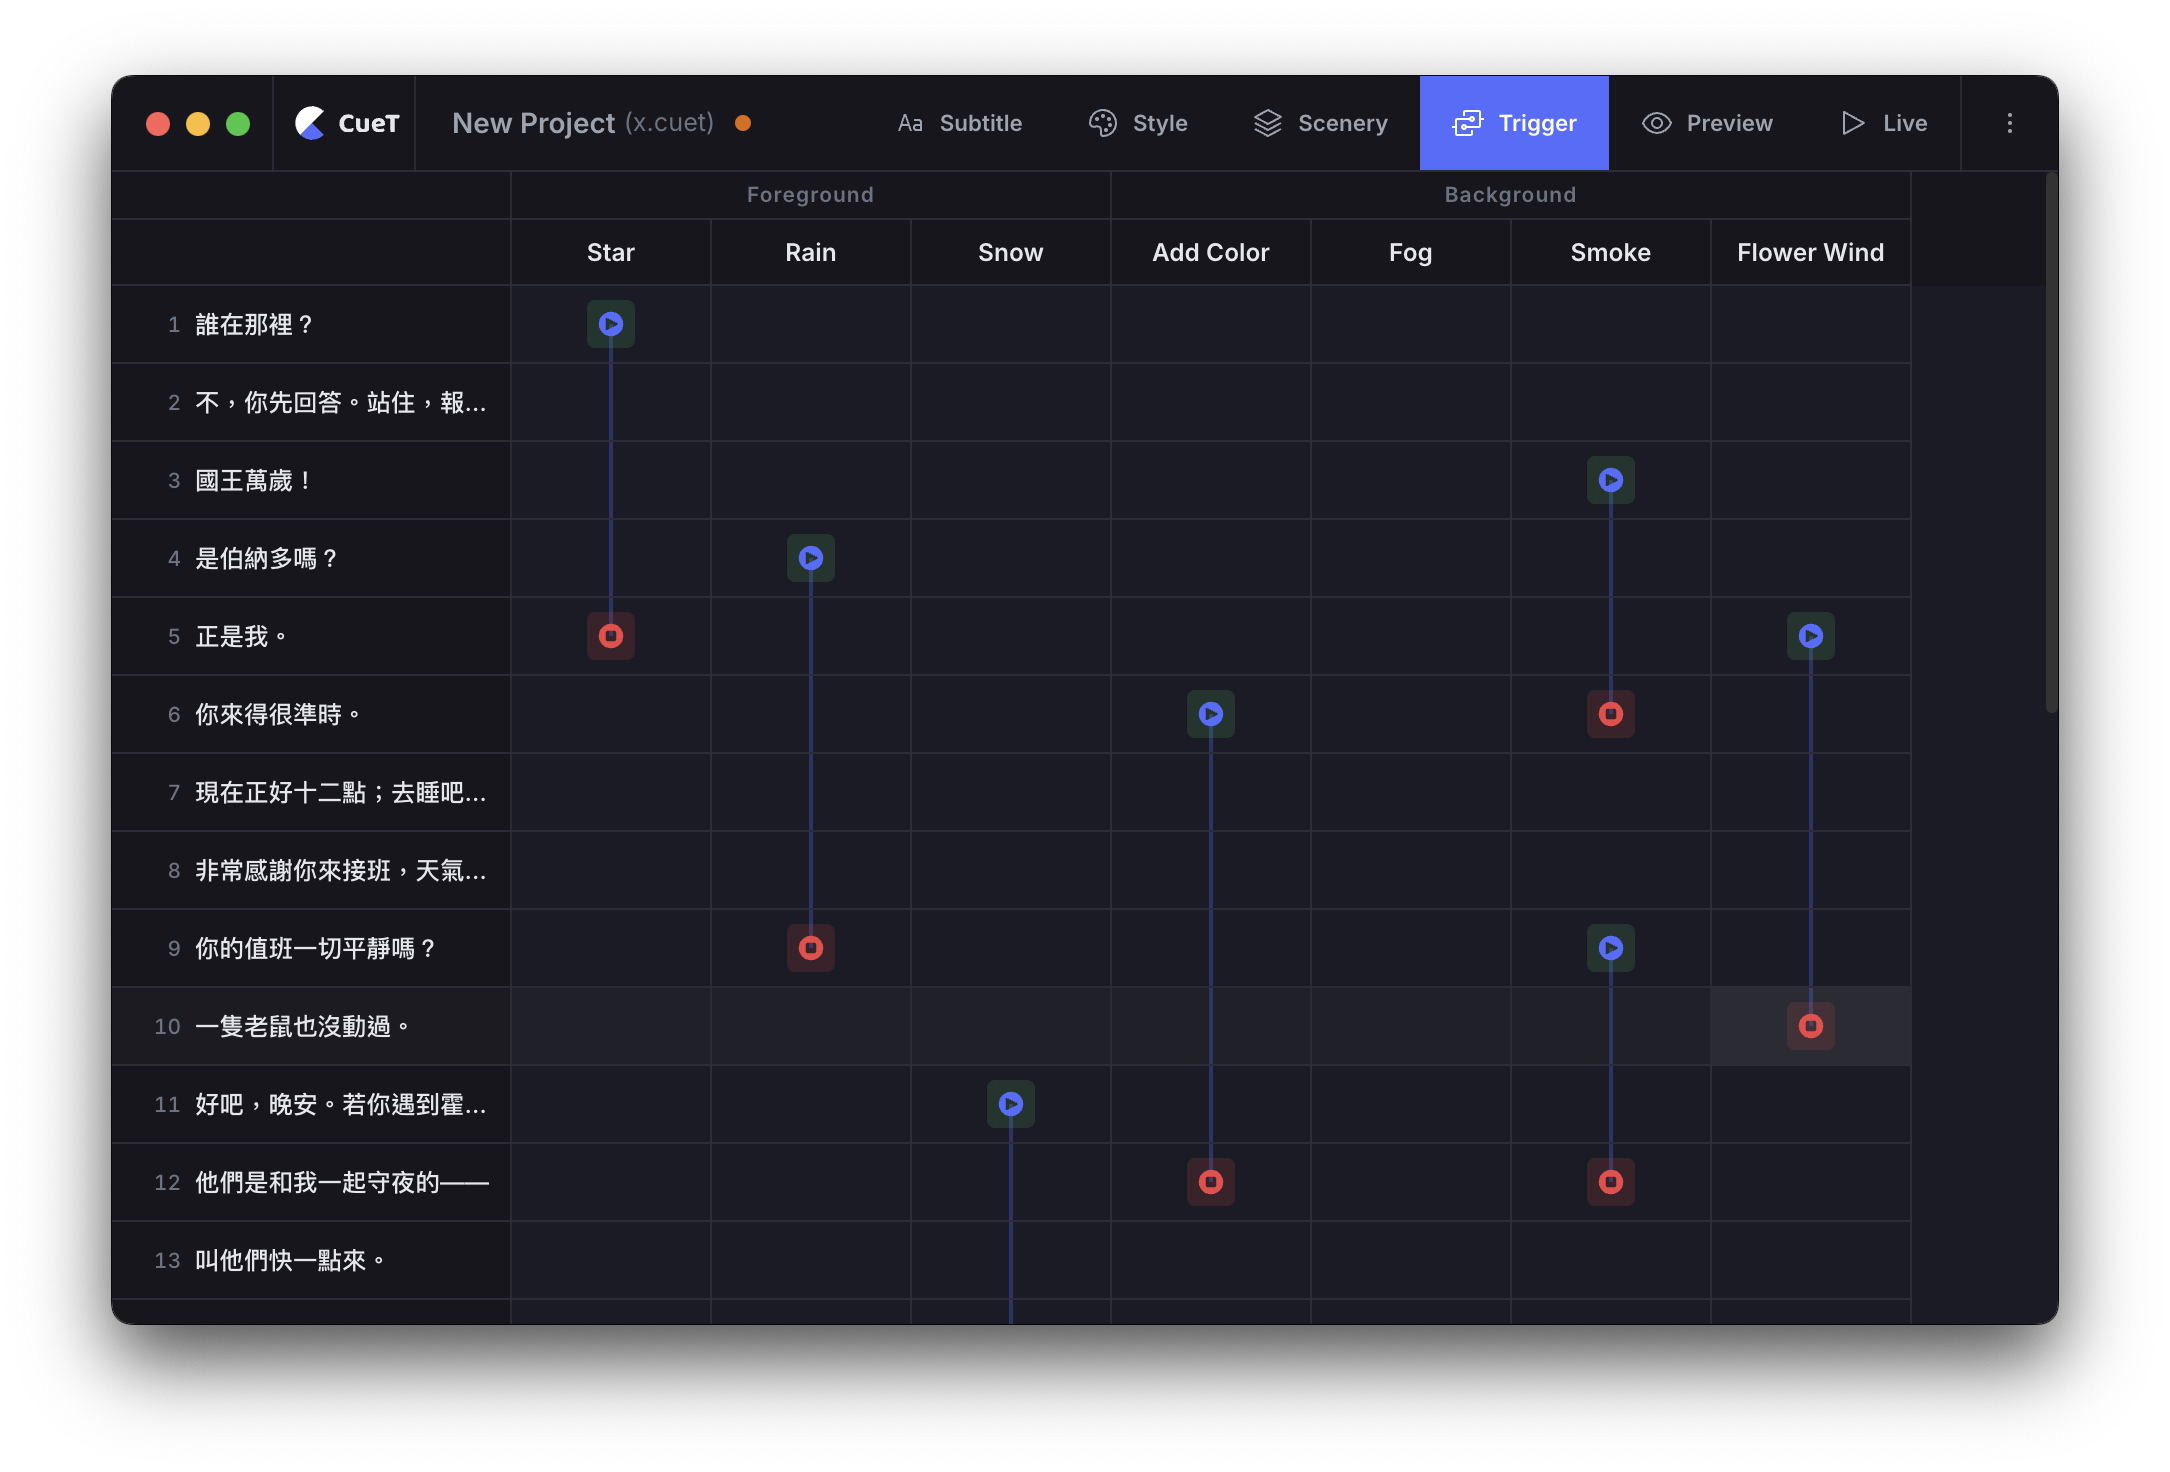2170x1472 pixels.
Task: Click the Rain stop marker on line 9
Action: [810, 948]
